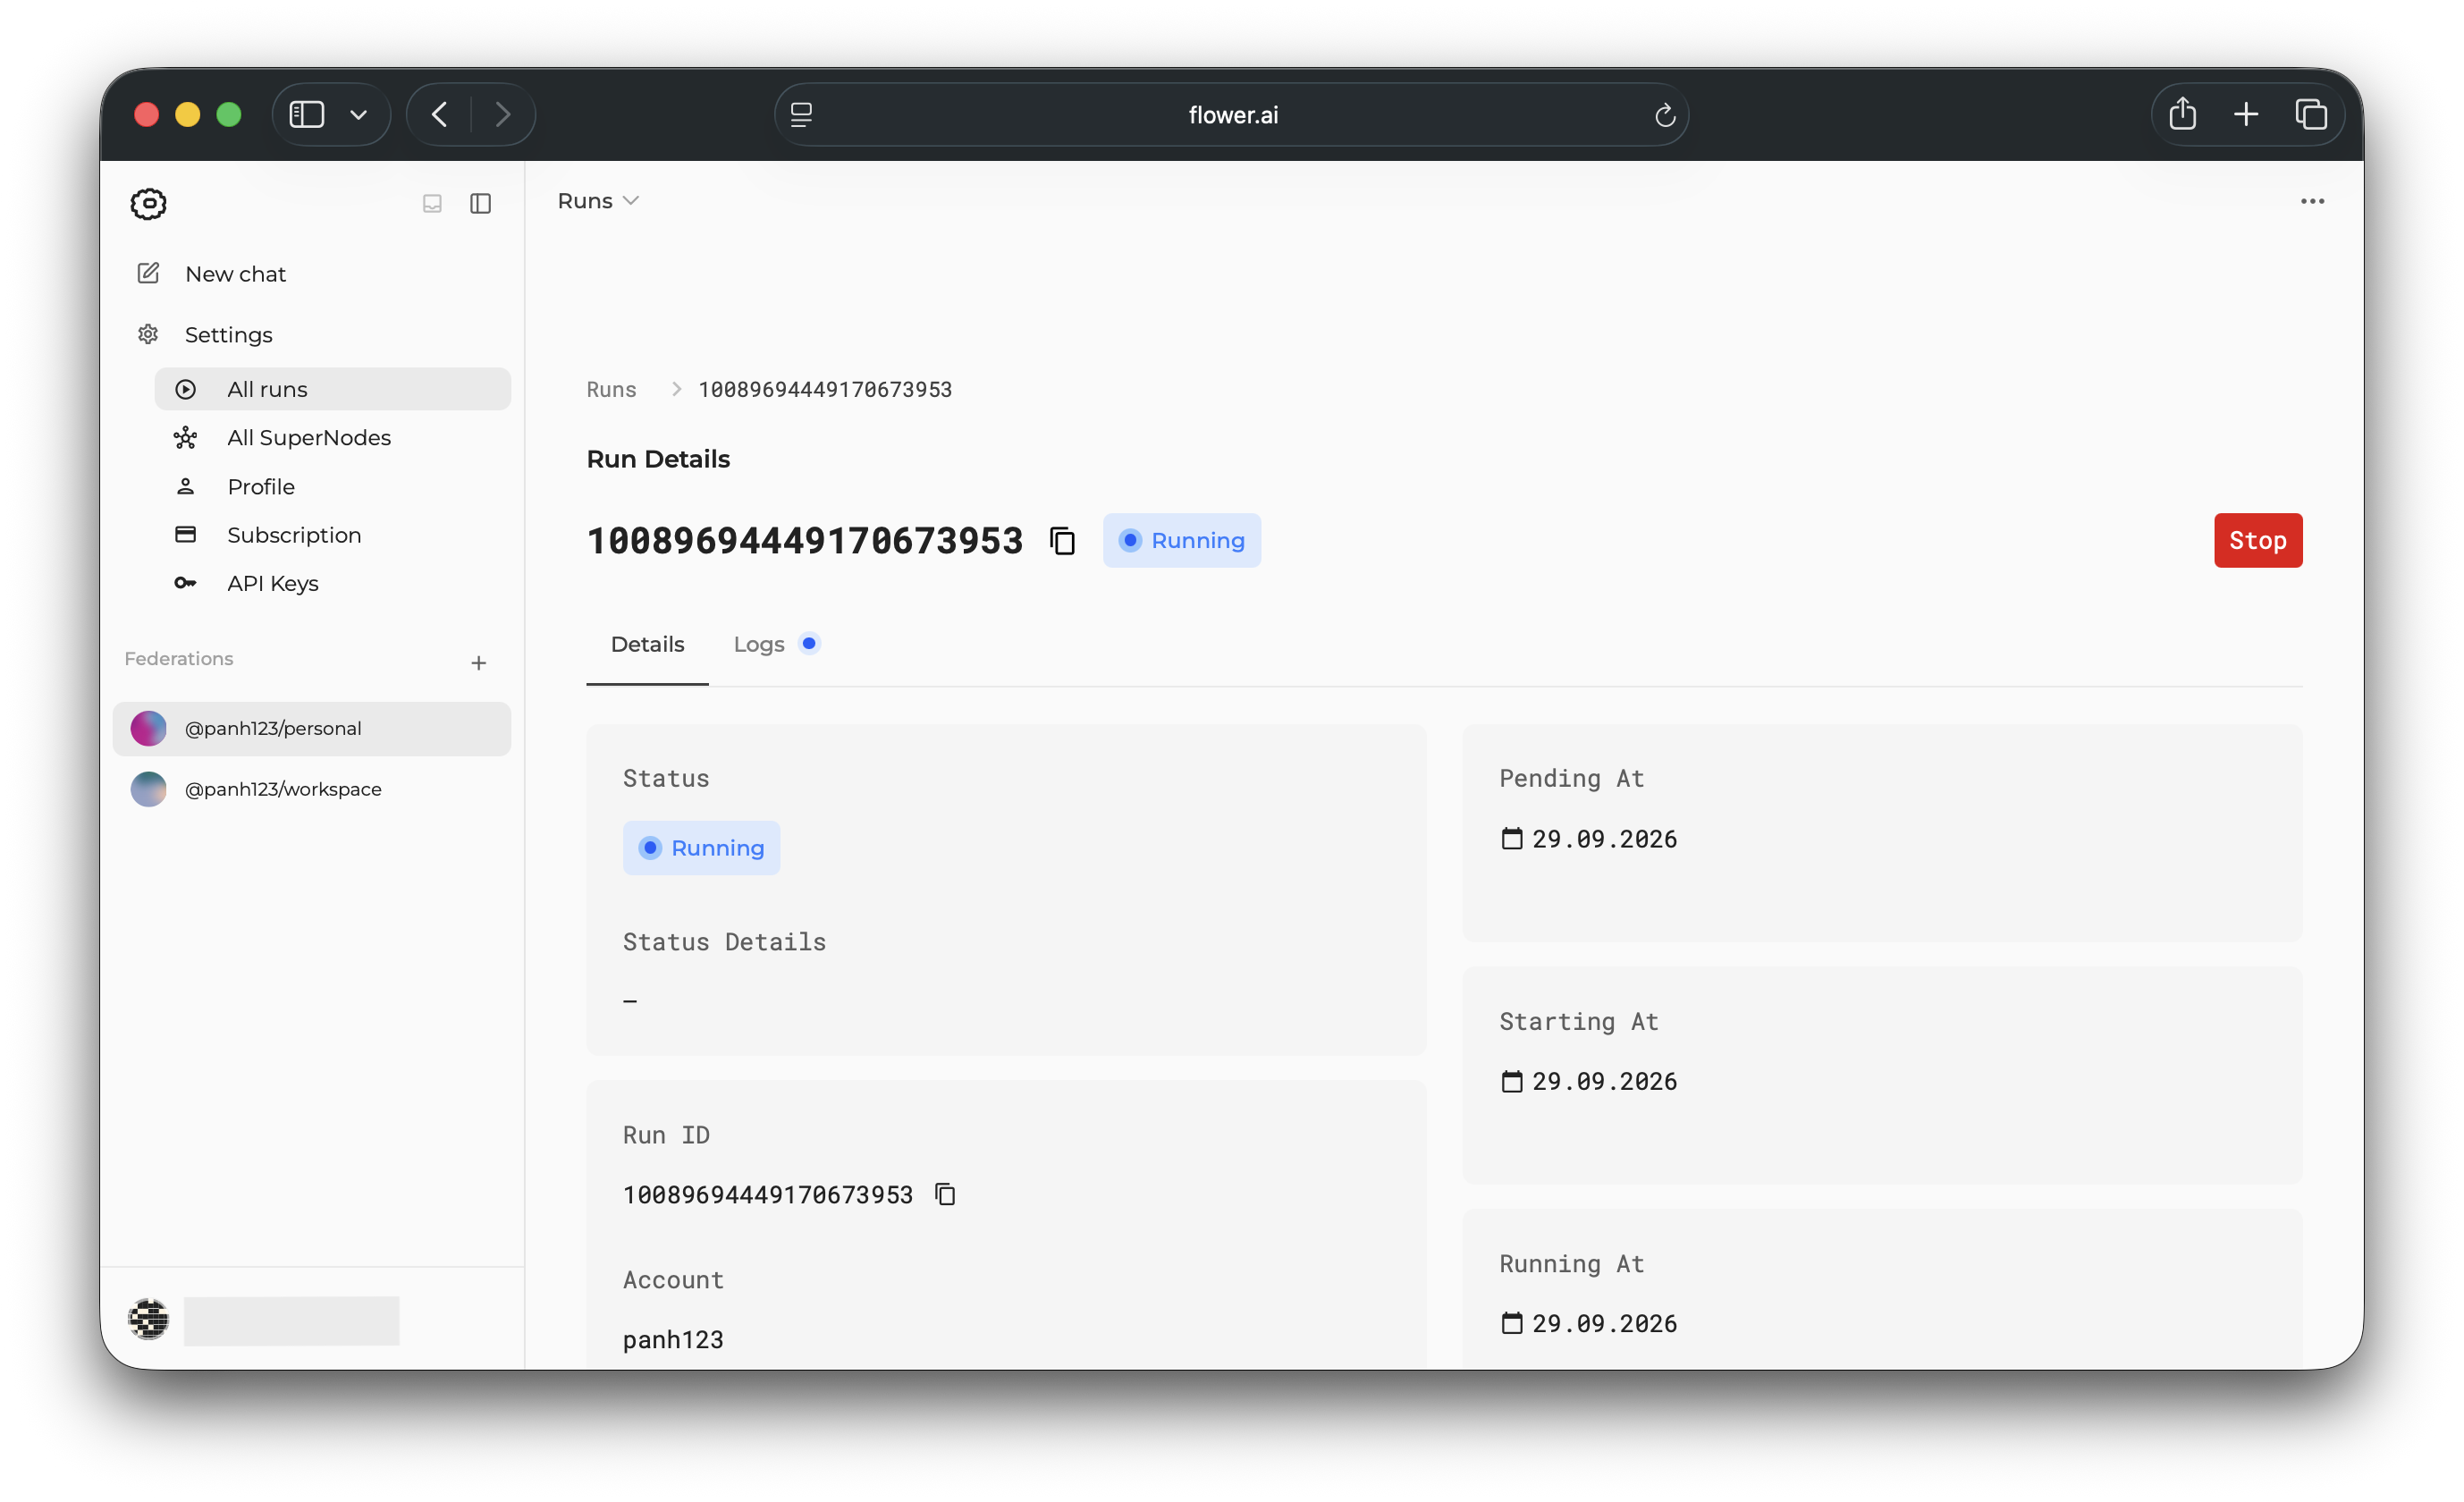
Task: Click the person icon beside Profile
Action: (x=185, y=486)
